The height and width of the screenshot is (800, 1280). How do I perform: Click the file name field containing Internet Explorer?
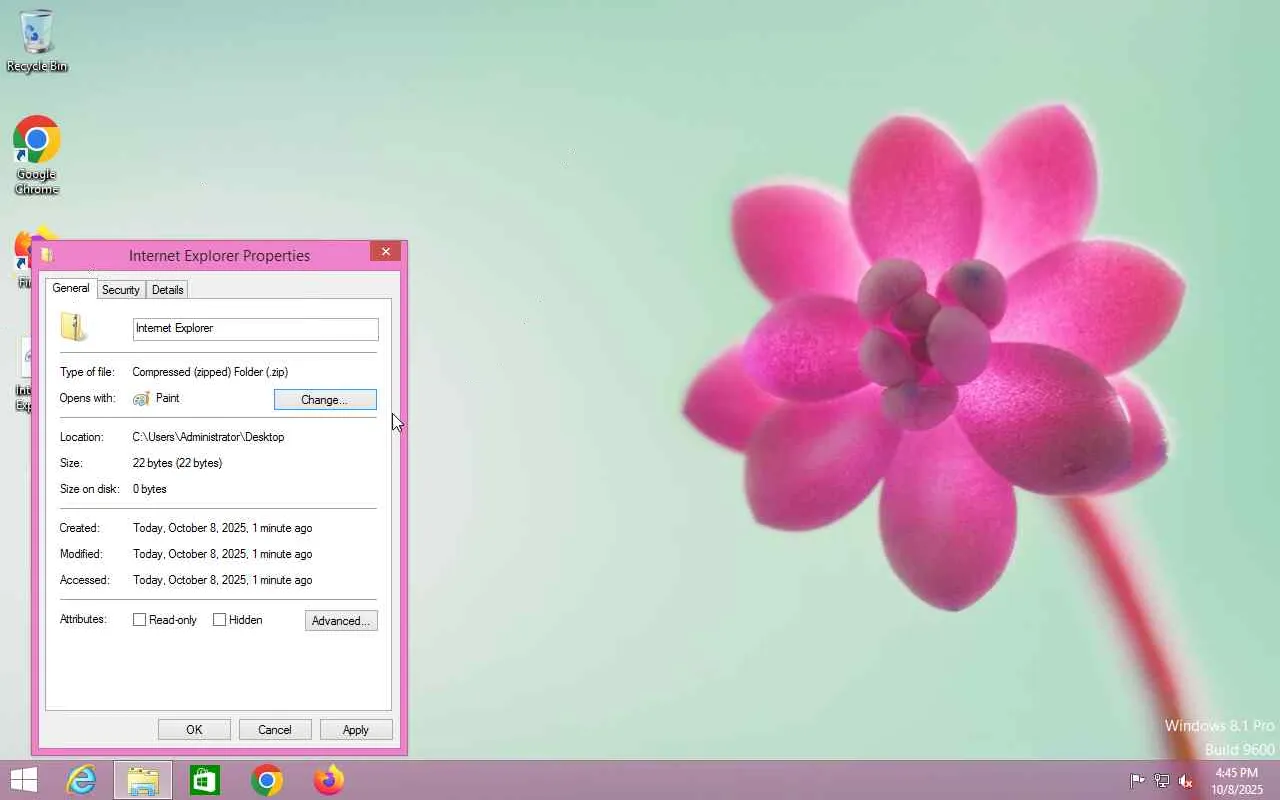(256, 328)
